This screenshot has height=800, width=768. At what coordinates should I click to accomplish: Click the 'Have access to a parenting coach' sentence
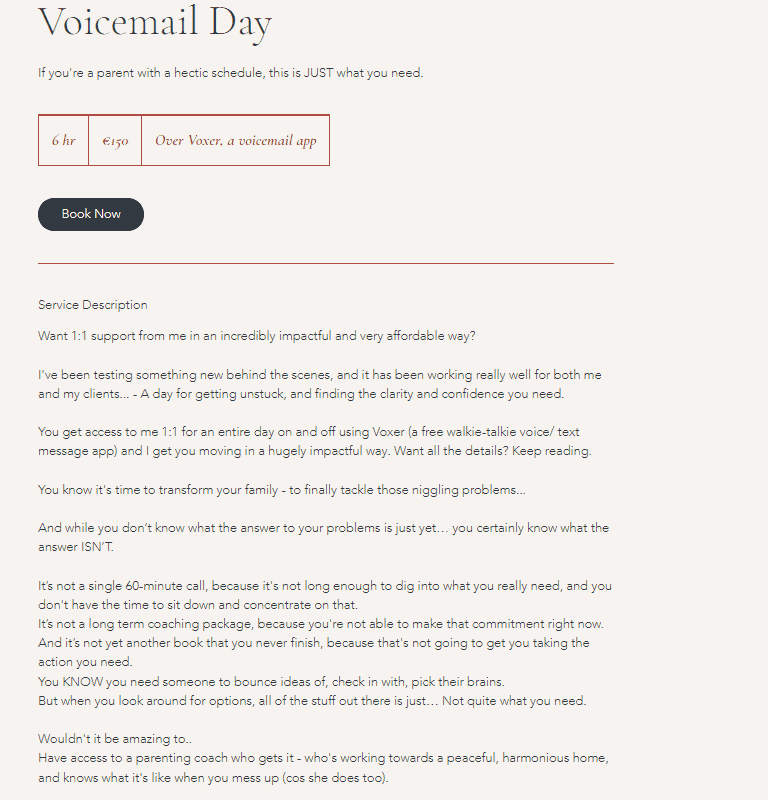click(x=324, y=768)
